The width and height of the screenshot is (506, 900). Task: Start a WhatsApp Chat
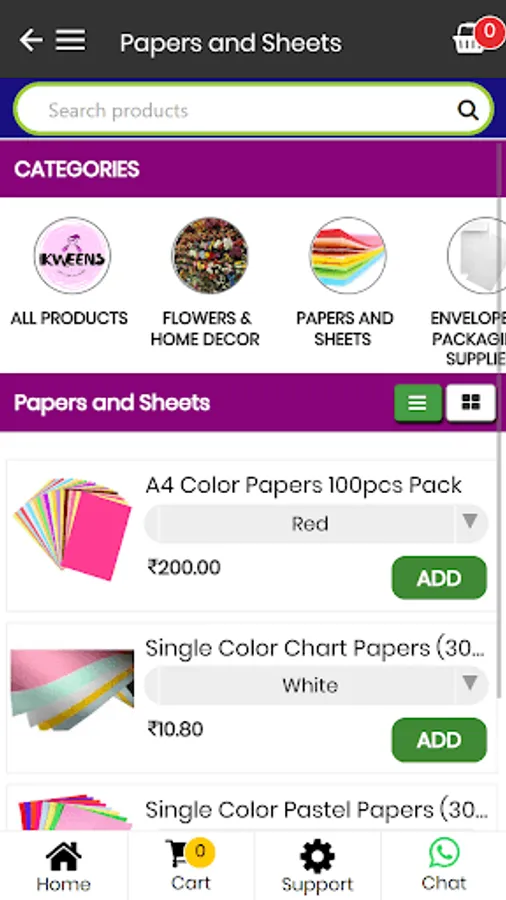443,866
